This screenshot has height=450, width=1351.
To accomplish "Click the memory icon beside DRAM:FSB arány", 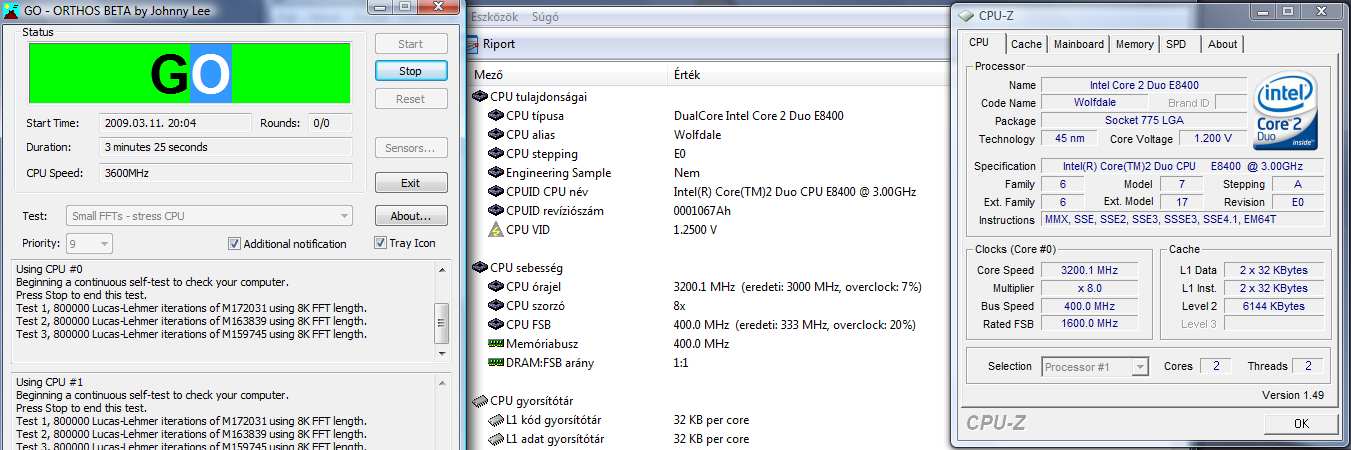I will click(496, 363).
